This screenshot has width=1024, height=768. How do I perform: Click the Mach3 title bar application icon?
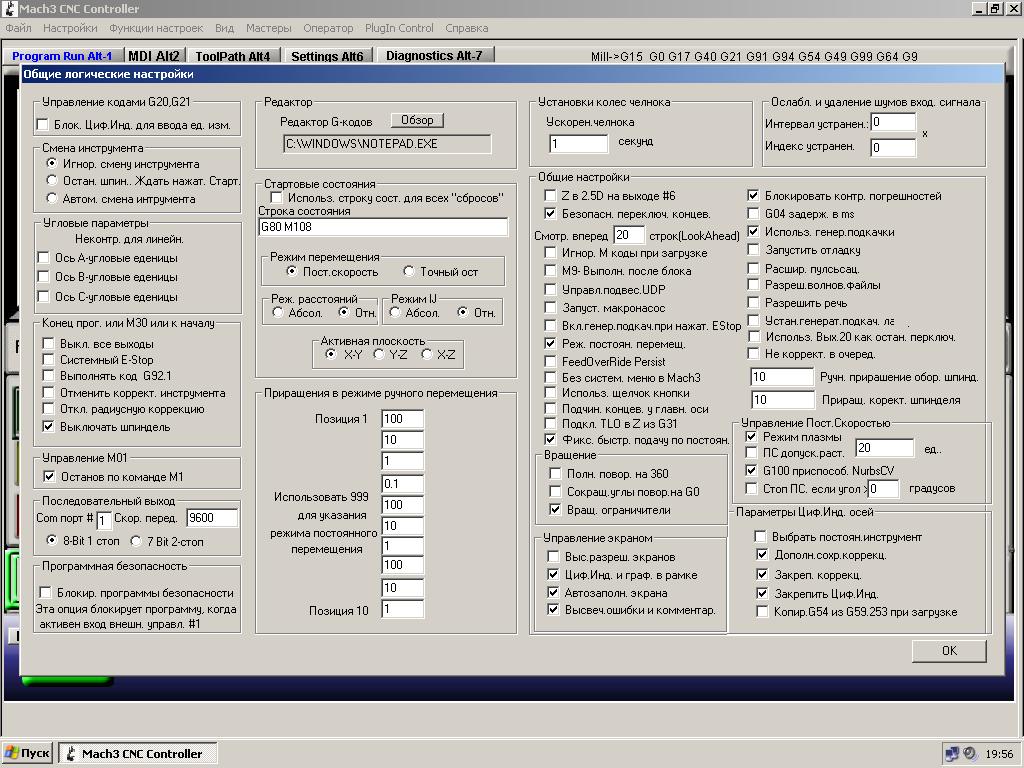[10, 8]
